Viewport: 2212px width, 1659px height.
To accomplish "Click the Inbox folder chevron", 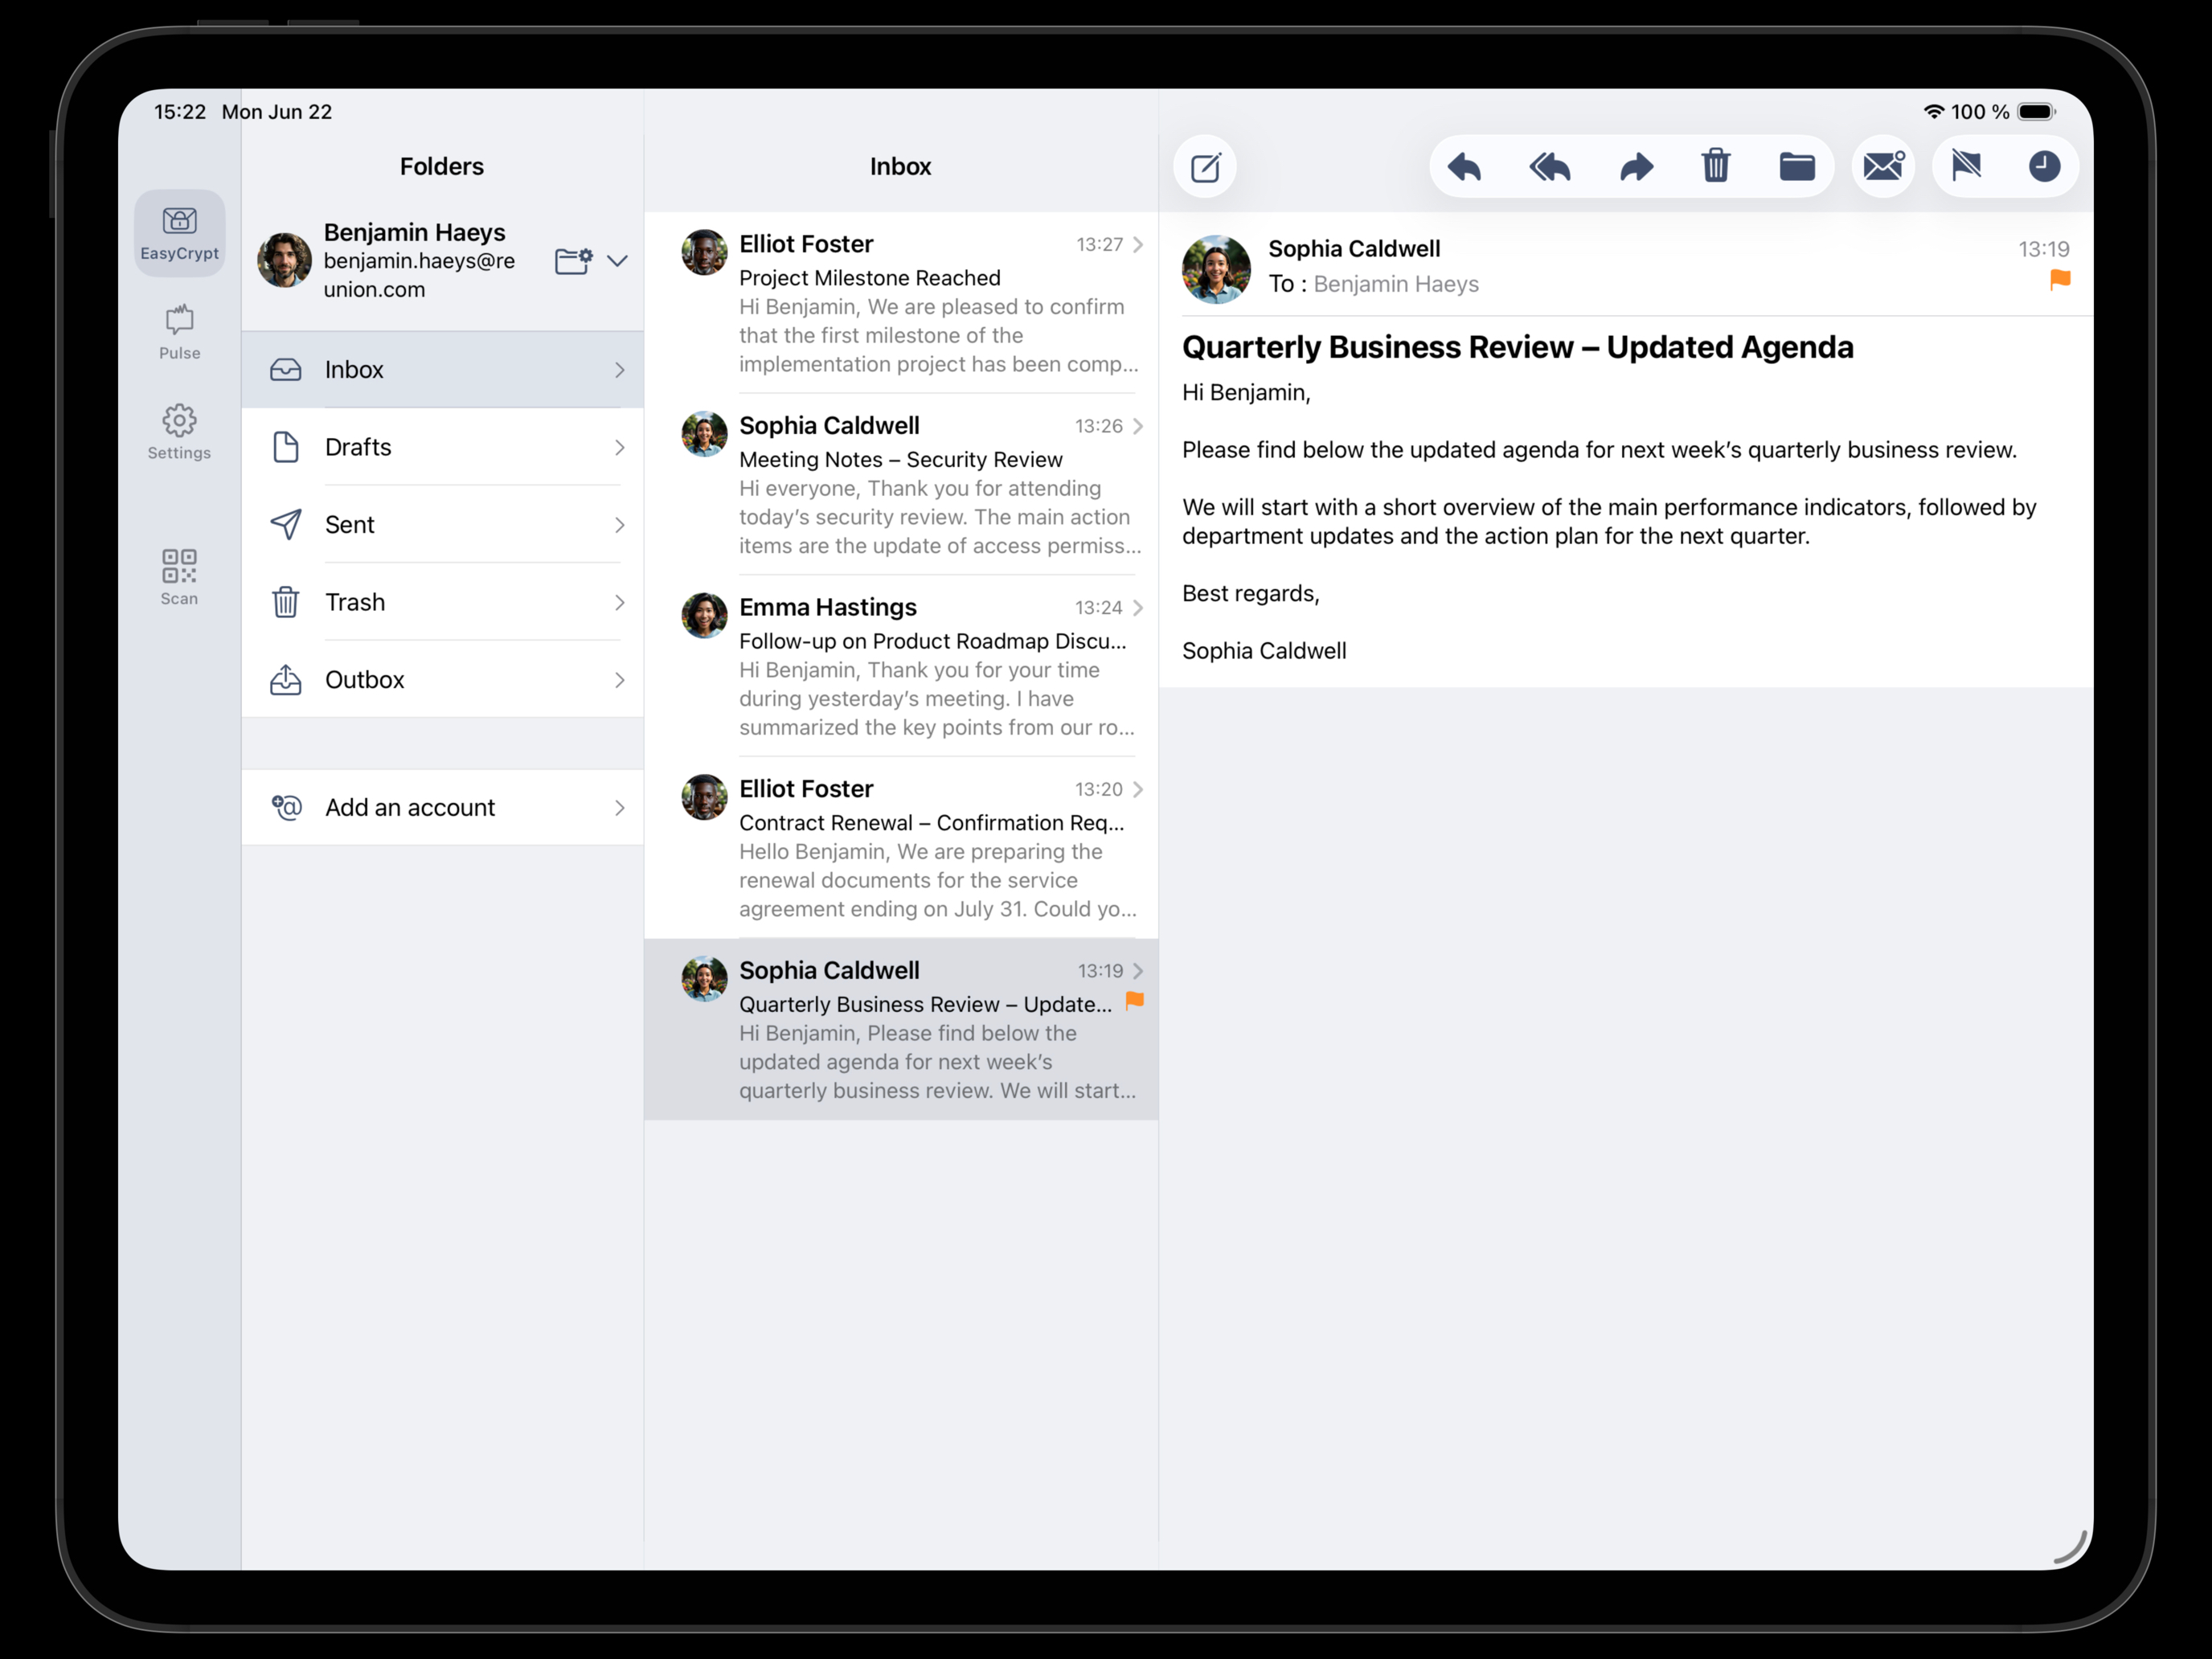I will click(x=620, y=370).
